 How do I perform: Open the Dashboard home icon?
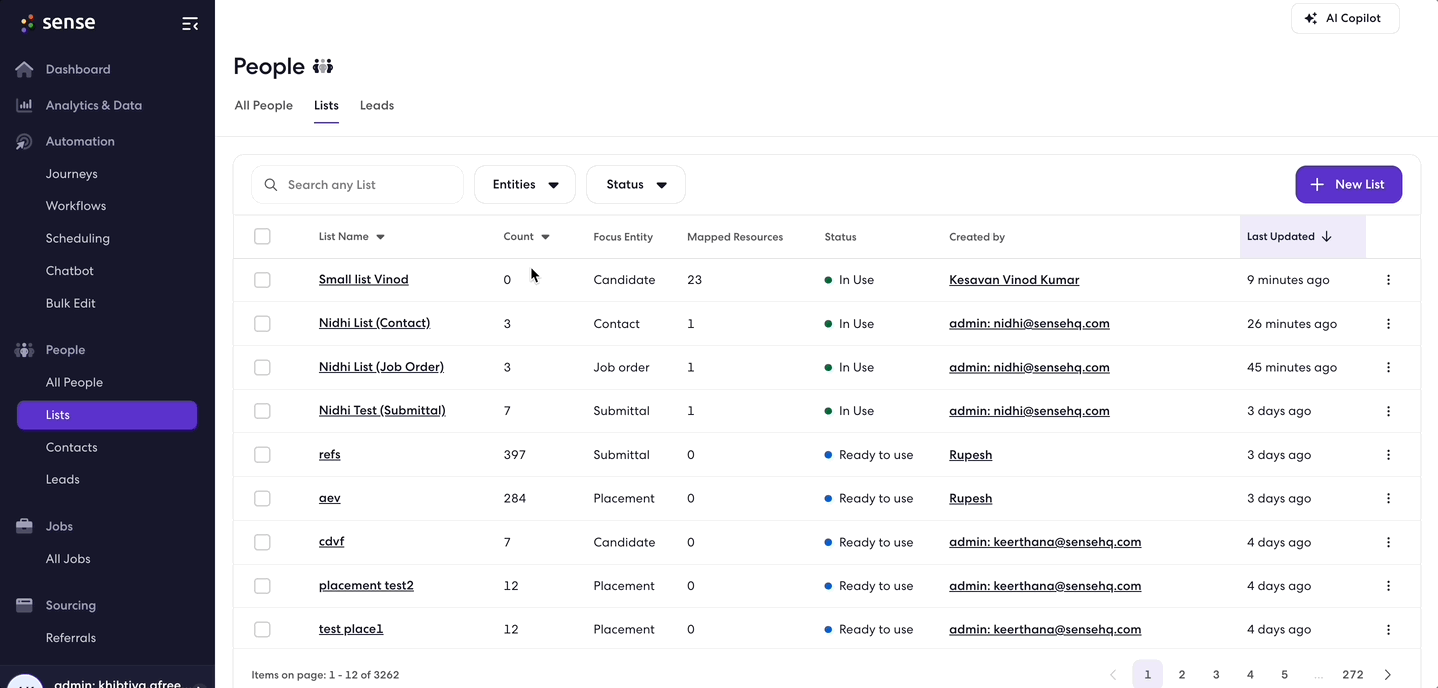pos(24,69)
